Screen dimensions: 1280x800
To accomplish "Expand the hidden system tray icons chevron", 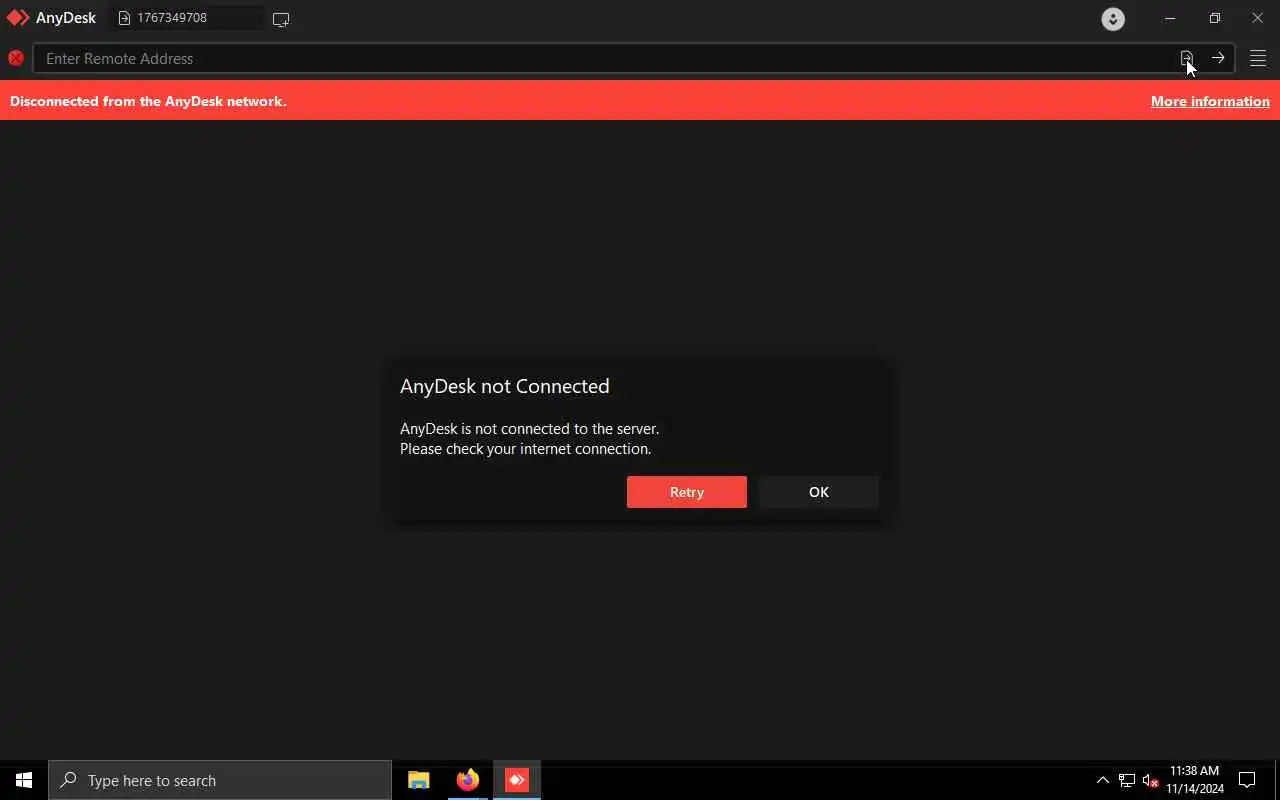I will point(1103,780).
